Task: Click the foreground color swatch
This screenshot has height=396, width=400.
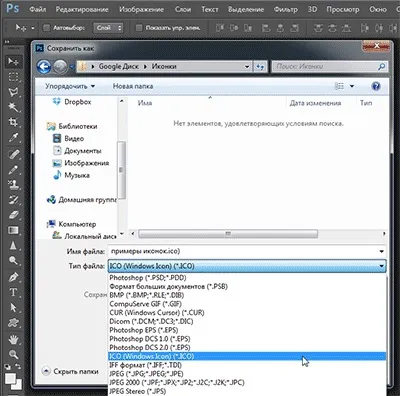Action: (x=10, y=379)
